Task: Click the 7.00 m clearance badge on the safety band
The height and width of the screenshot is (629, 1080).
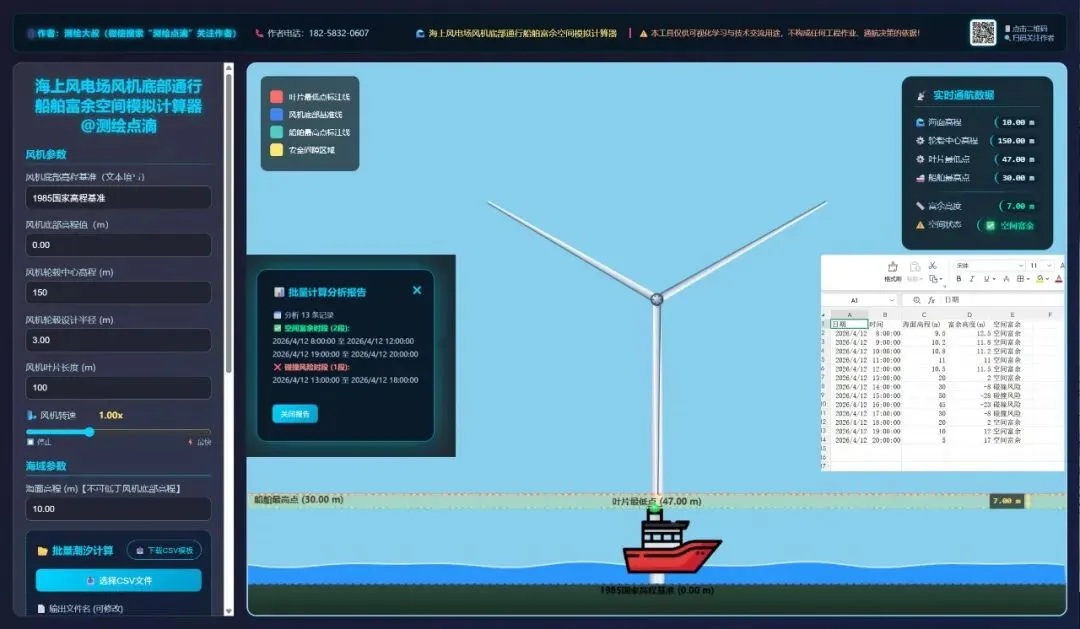Action: pyautogui.click(x=1006, y=501)
